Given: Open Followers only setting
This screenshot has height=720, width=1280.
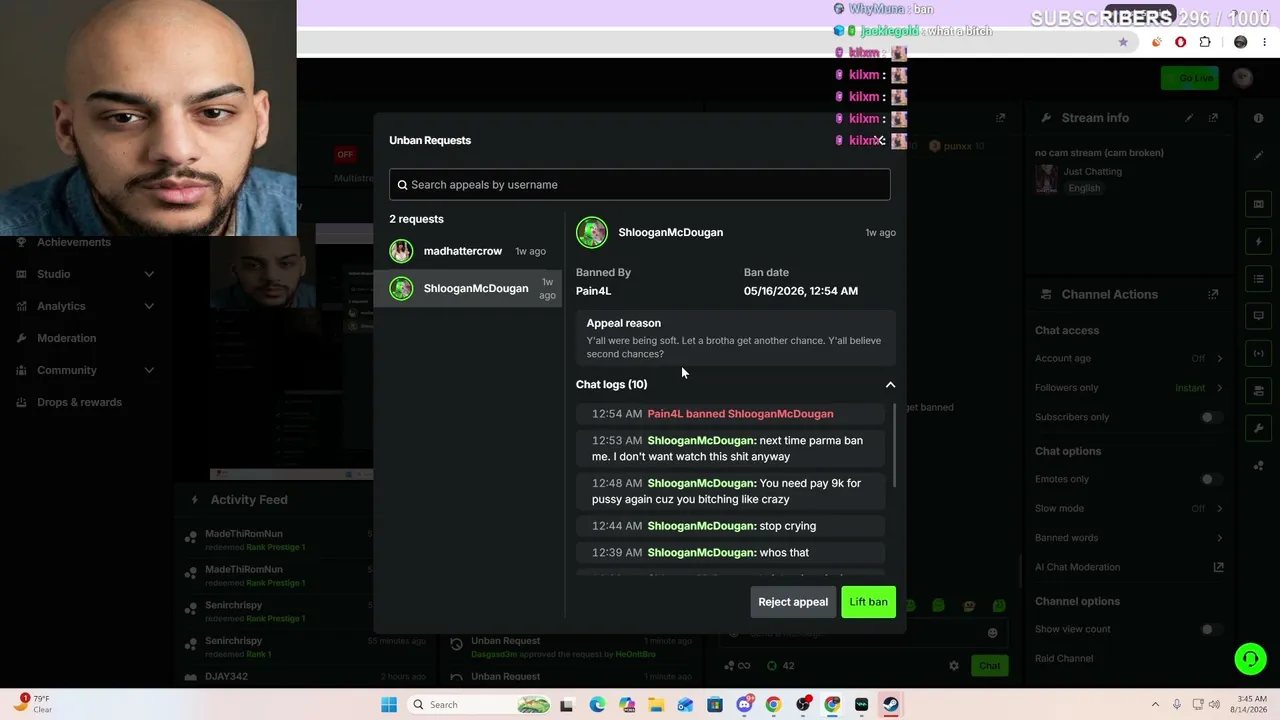Looking at the screenshot, I should (1129, 387).
